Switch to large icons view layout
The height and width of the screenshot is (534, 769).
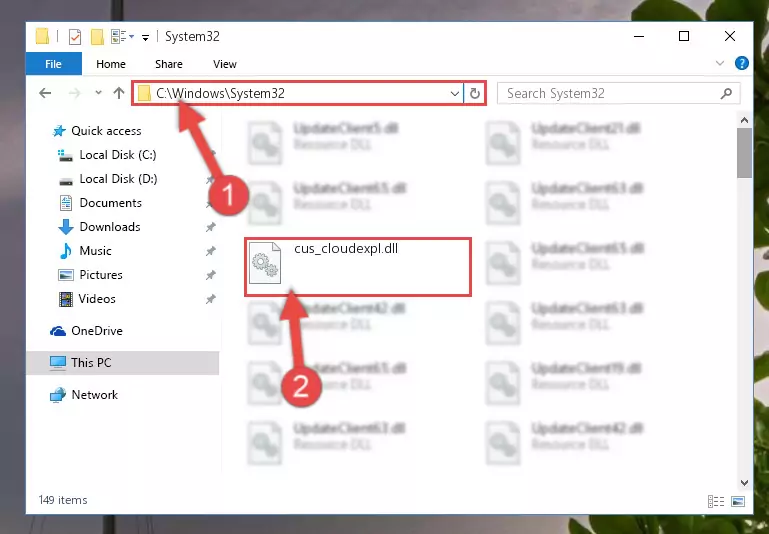click(x=738, y=501)
